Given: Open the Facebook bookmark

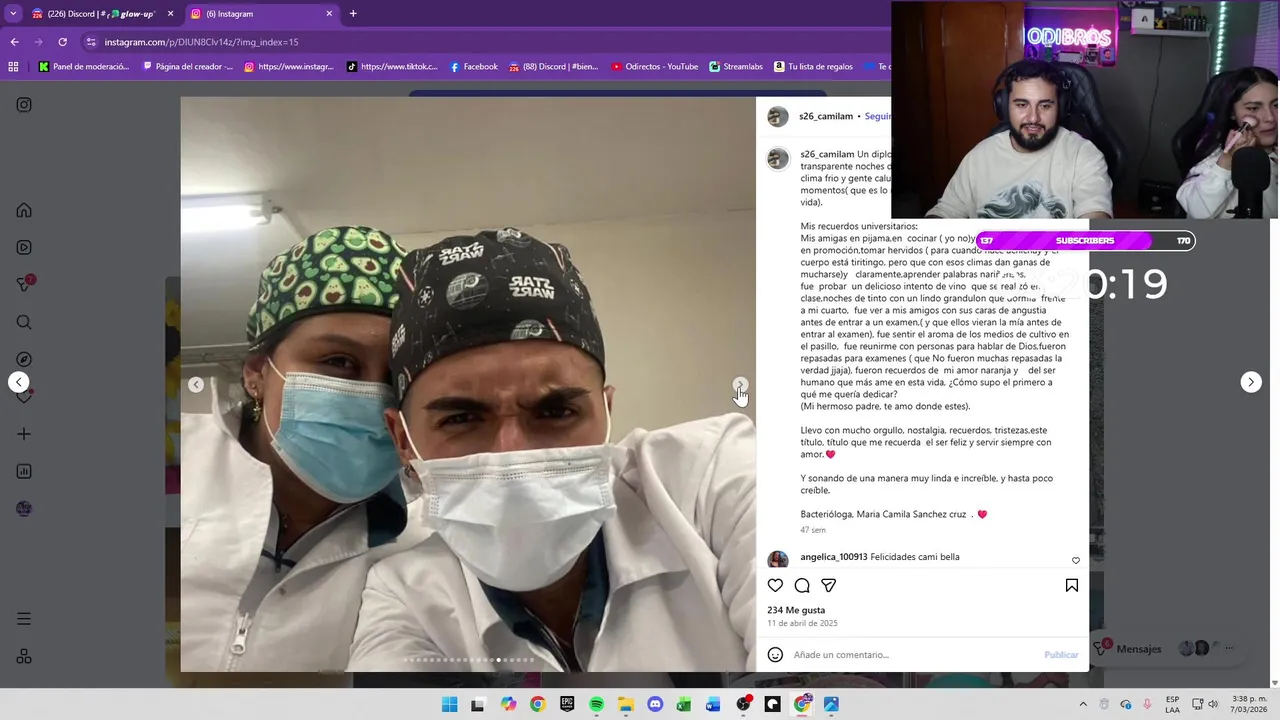Looking at the screenshot, I should coord(474,67).
